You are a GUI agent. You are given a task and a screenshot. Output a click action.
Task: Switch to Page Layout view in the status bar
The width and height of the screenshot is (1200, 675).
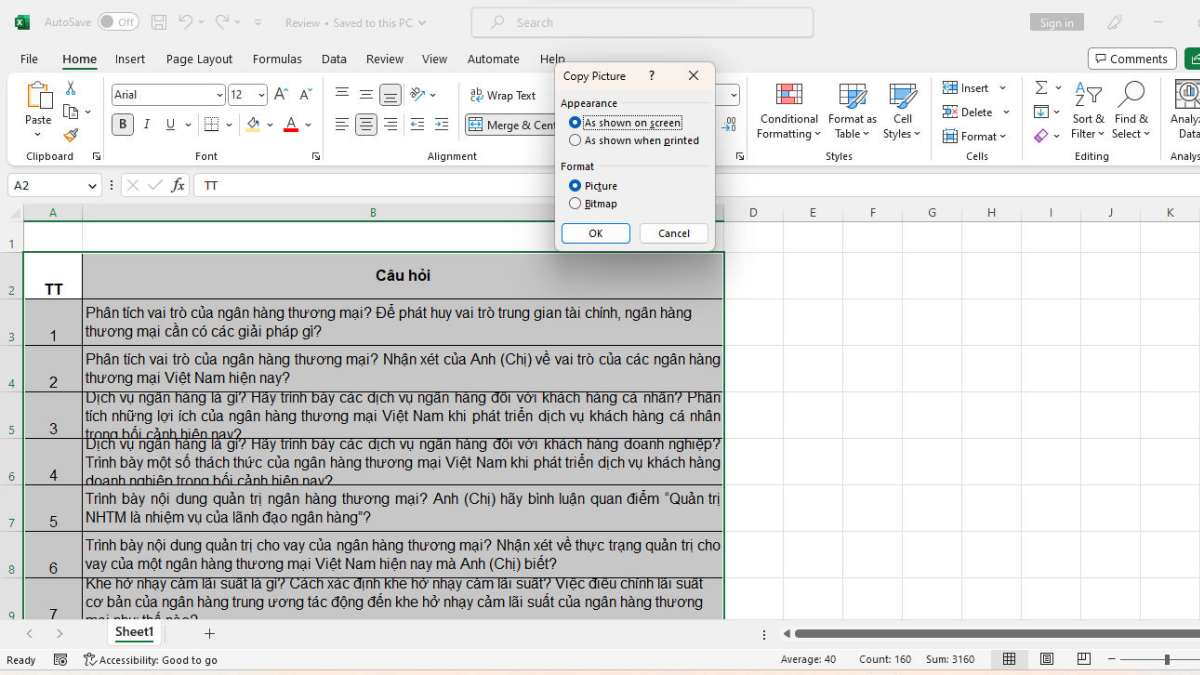[1046, 659]
